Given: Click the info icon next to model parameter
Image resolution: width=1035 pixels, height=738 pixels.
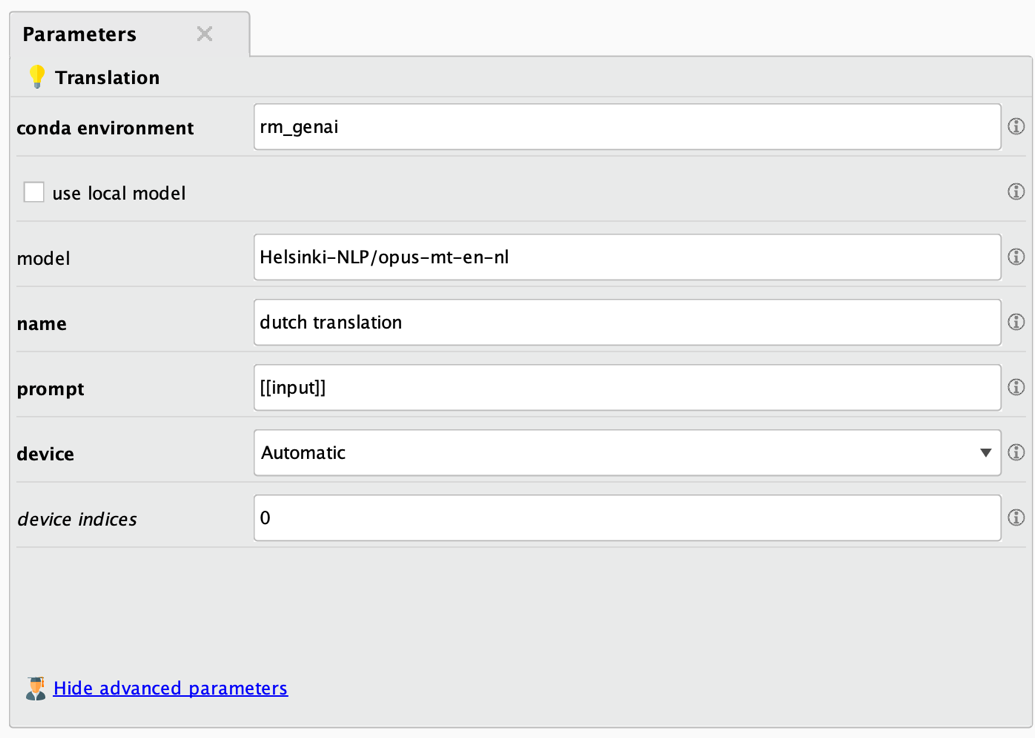Looking at the screenshot, I should point(1016,257).
